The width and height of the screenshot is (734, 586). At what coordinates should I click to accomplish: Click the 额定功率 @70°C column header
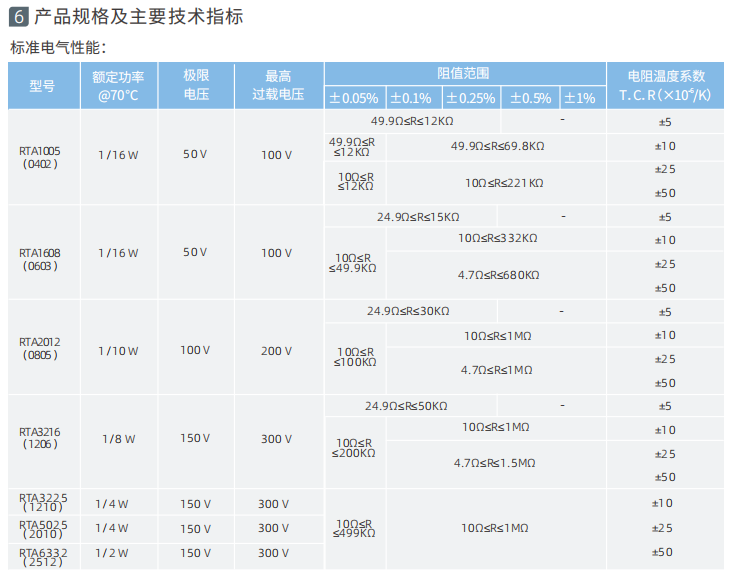(x=118, y=86)
